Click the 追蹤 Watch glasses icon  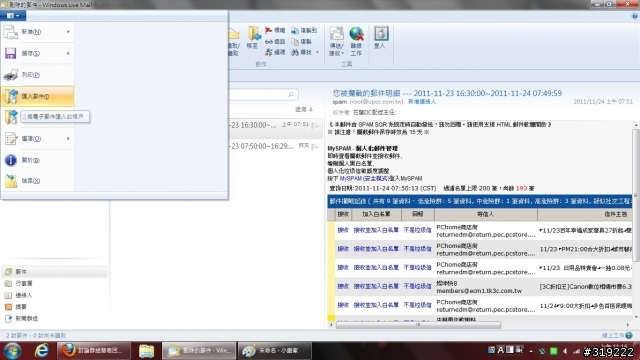pos(275,42)
